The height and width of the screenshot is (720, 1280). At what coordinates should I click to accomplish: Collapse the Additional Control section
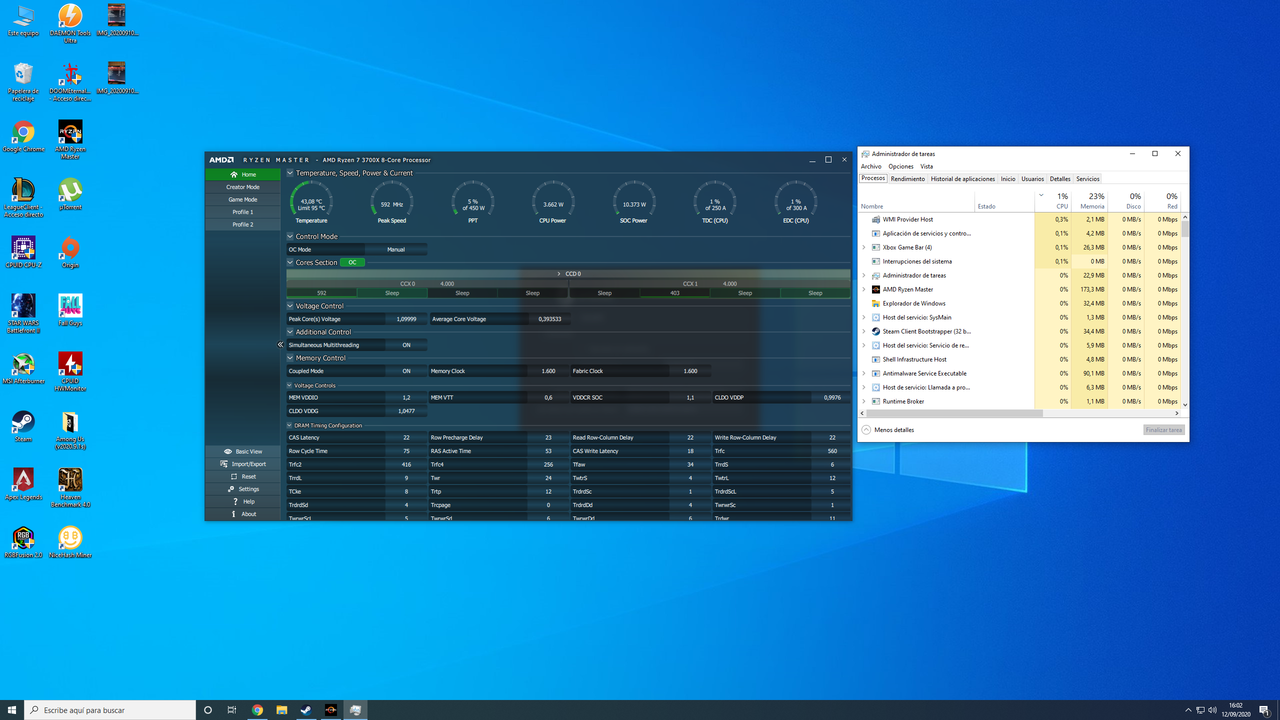tap(291, 332)
